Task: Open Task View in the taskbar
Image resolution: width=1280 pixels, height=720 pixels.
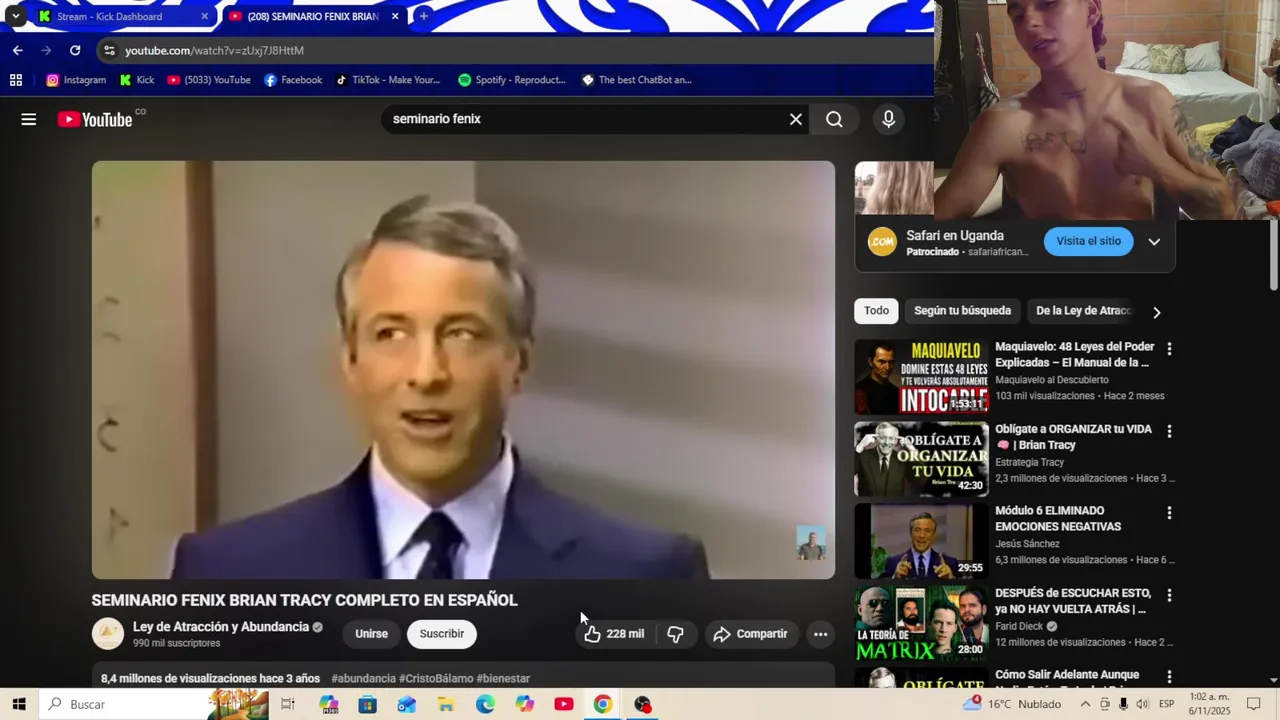Action: [x=288, y=704]
